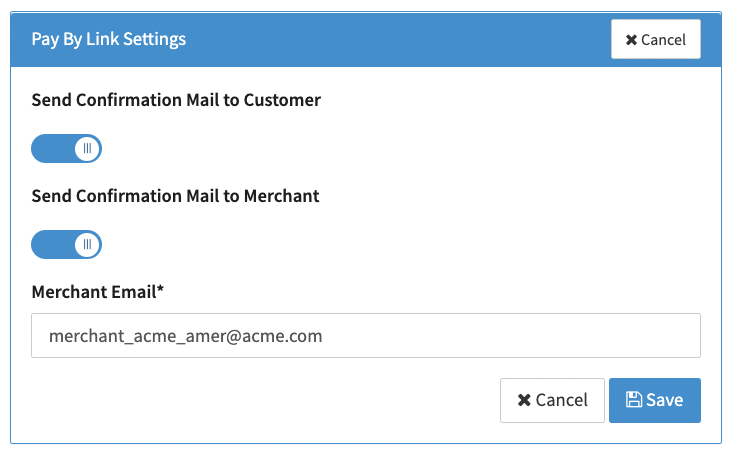This screenshot has width=738, height=458.
Task: Click the X icon in header Cancel button
Action: [630, 40]
